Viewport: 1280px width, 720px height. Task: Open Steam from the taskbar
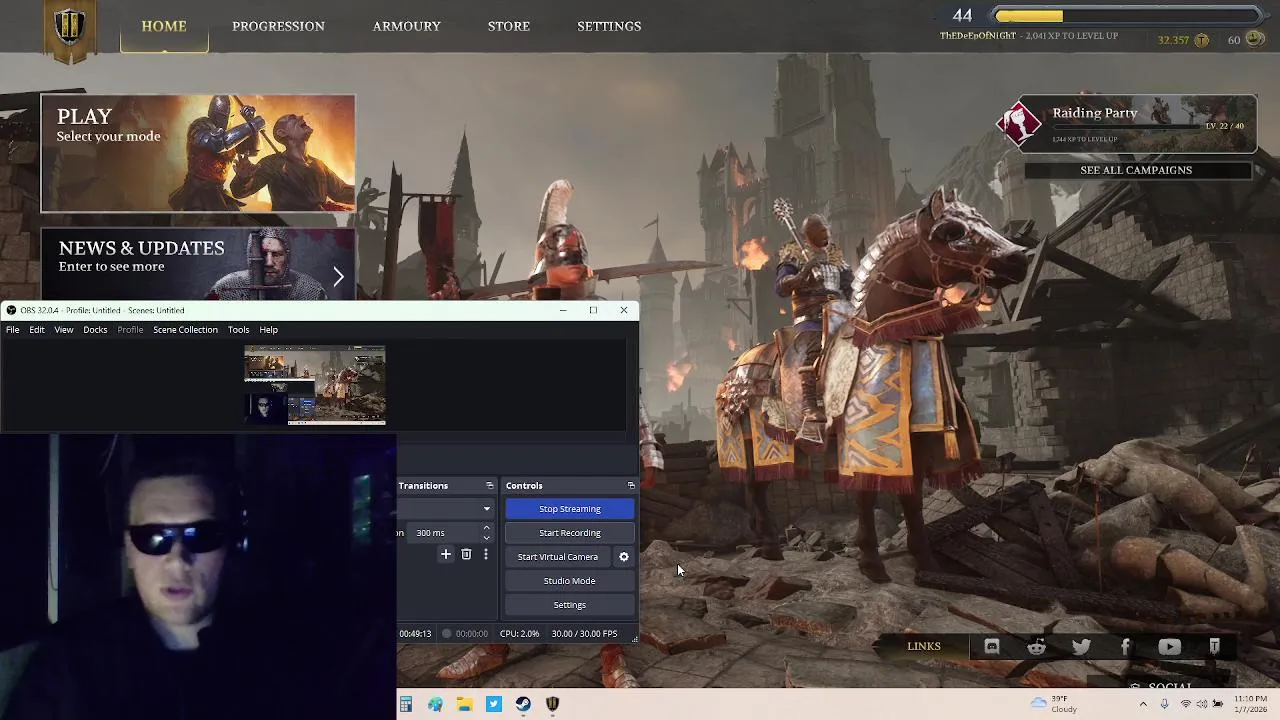pyautogui.click(x=523, y=704)
